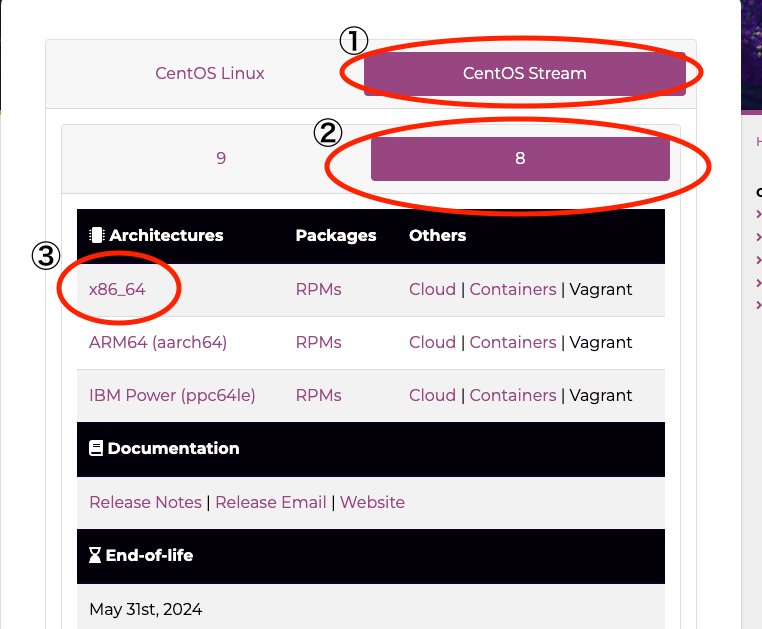Click the Architectures chip icon
The image size is (762, 629).
coord(97,236)
